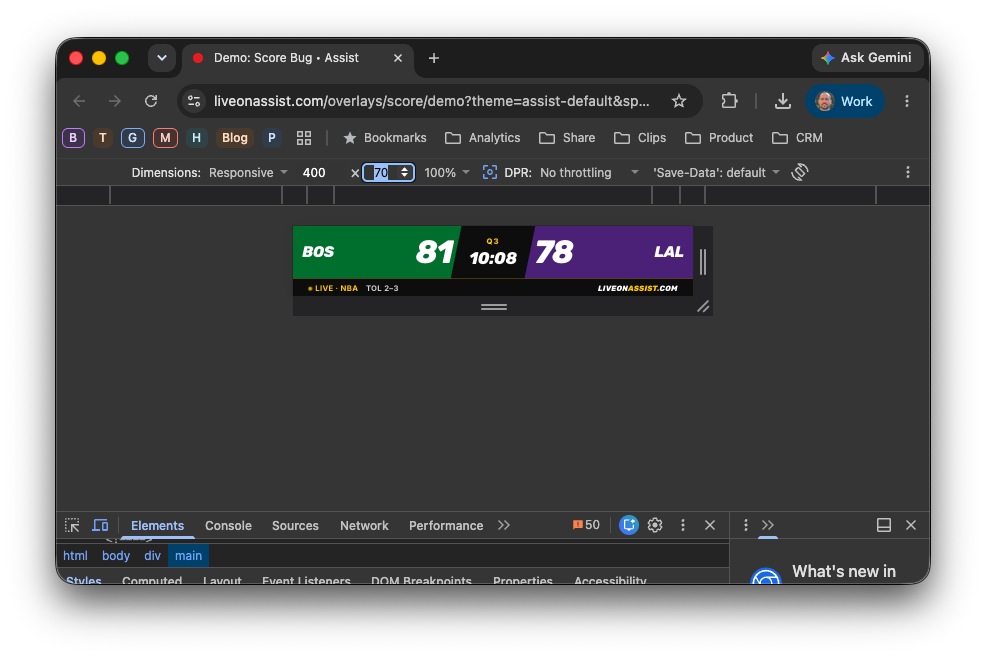Open the Work profile menu

845,101
